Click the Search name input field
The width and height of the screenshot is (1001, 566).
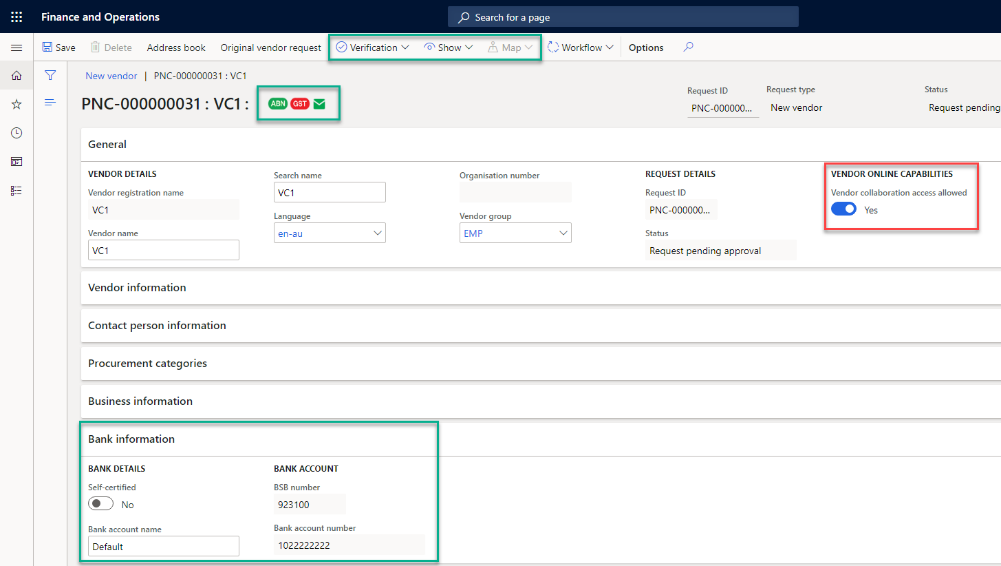(x=329, y=192)
